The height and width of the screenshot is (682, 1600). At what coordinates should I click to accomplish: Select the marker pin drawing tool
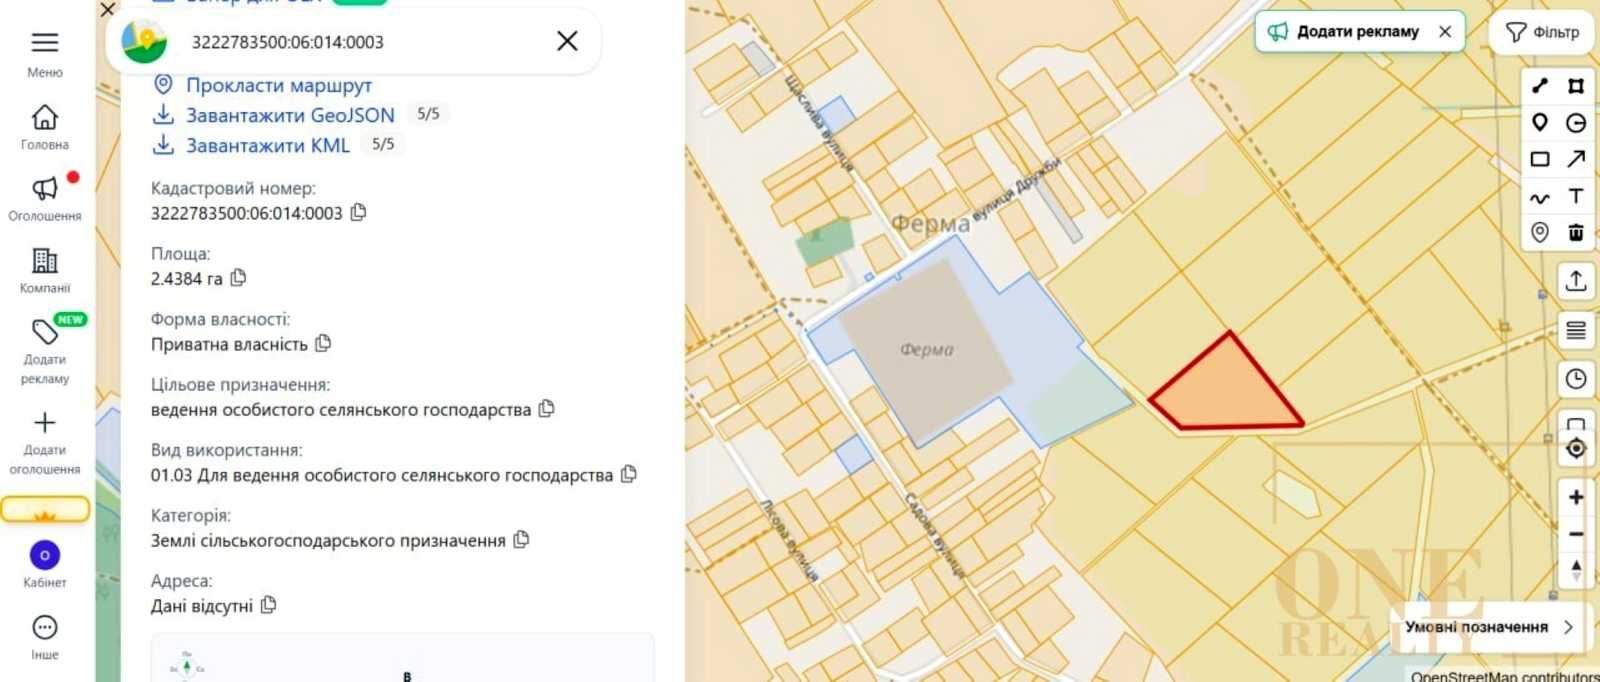point(1540,122)
